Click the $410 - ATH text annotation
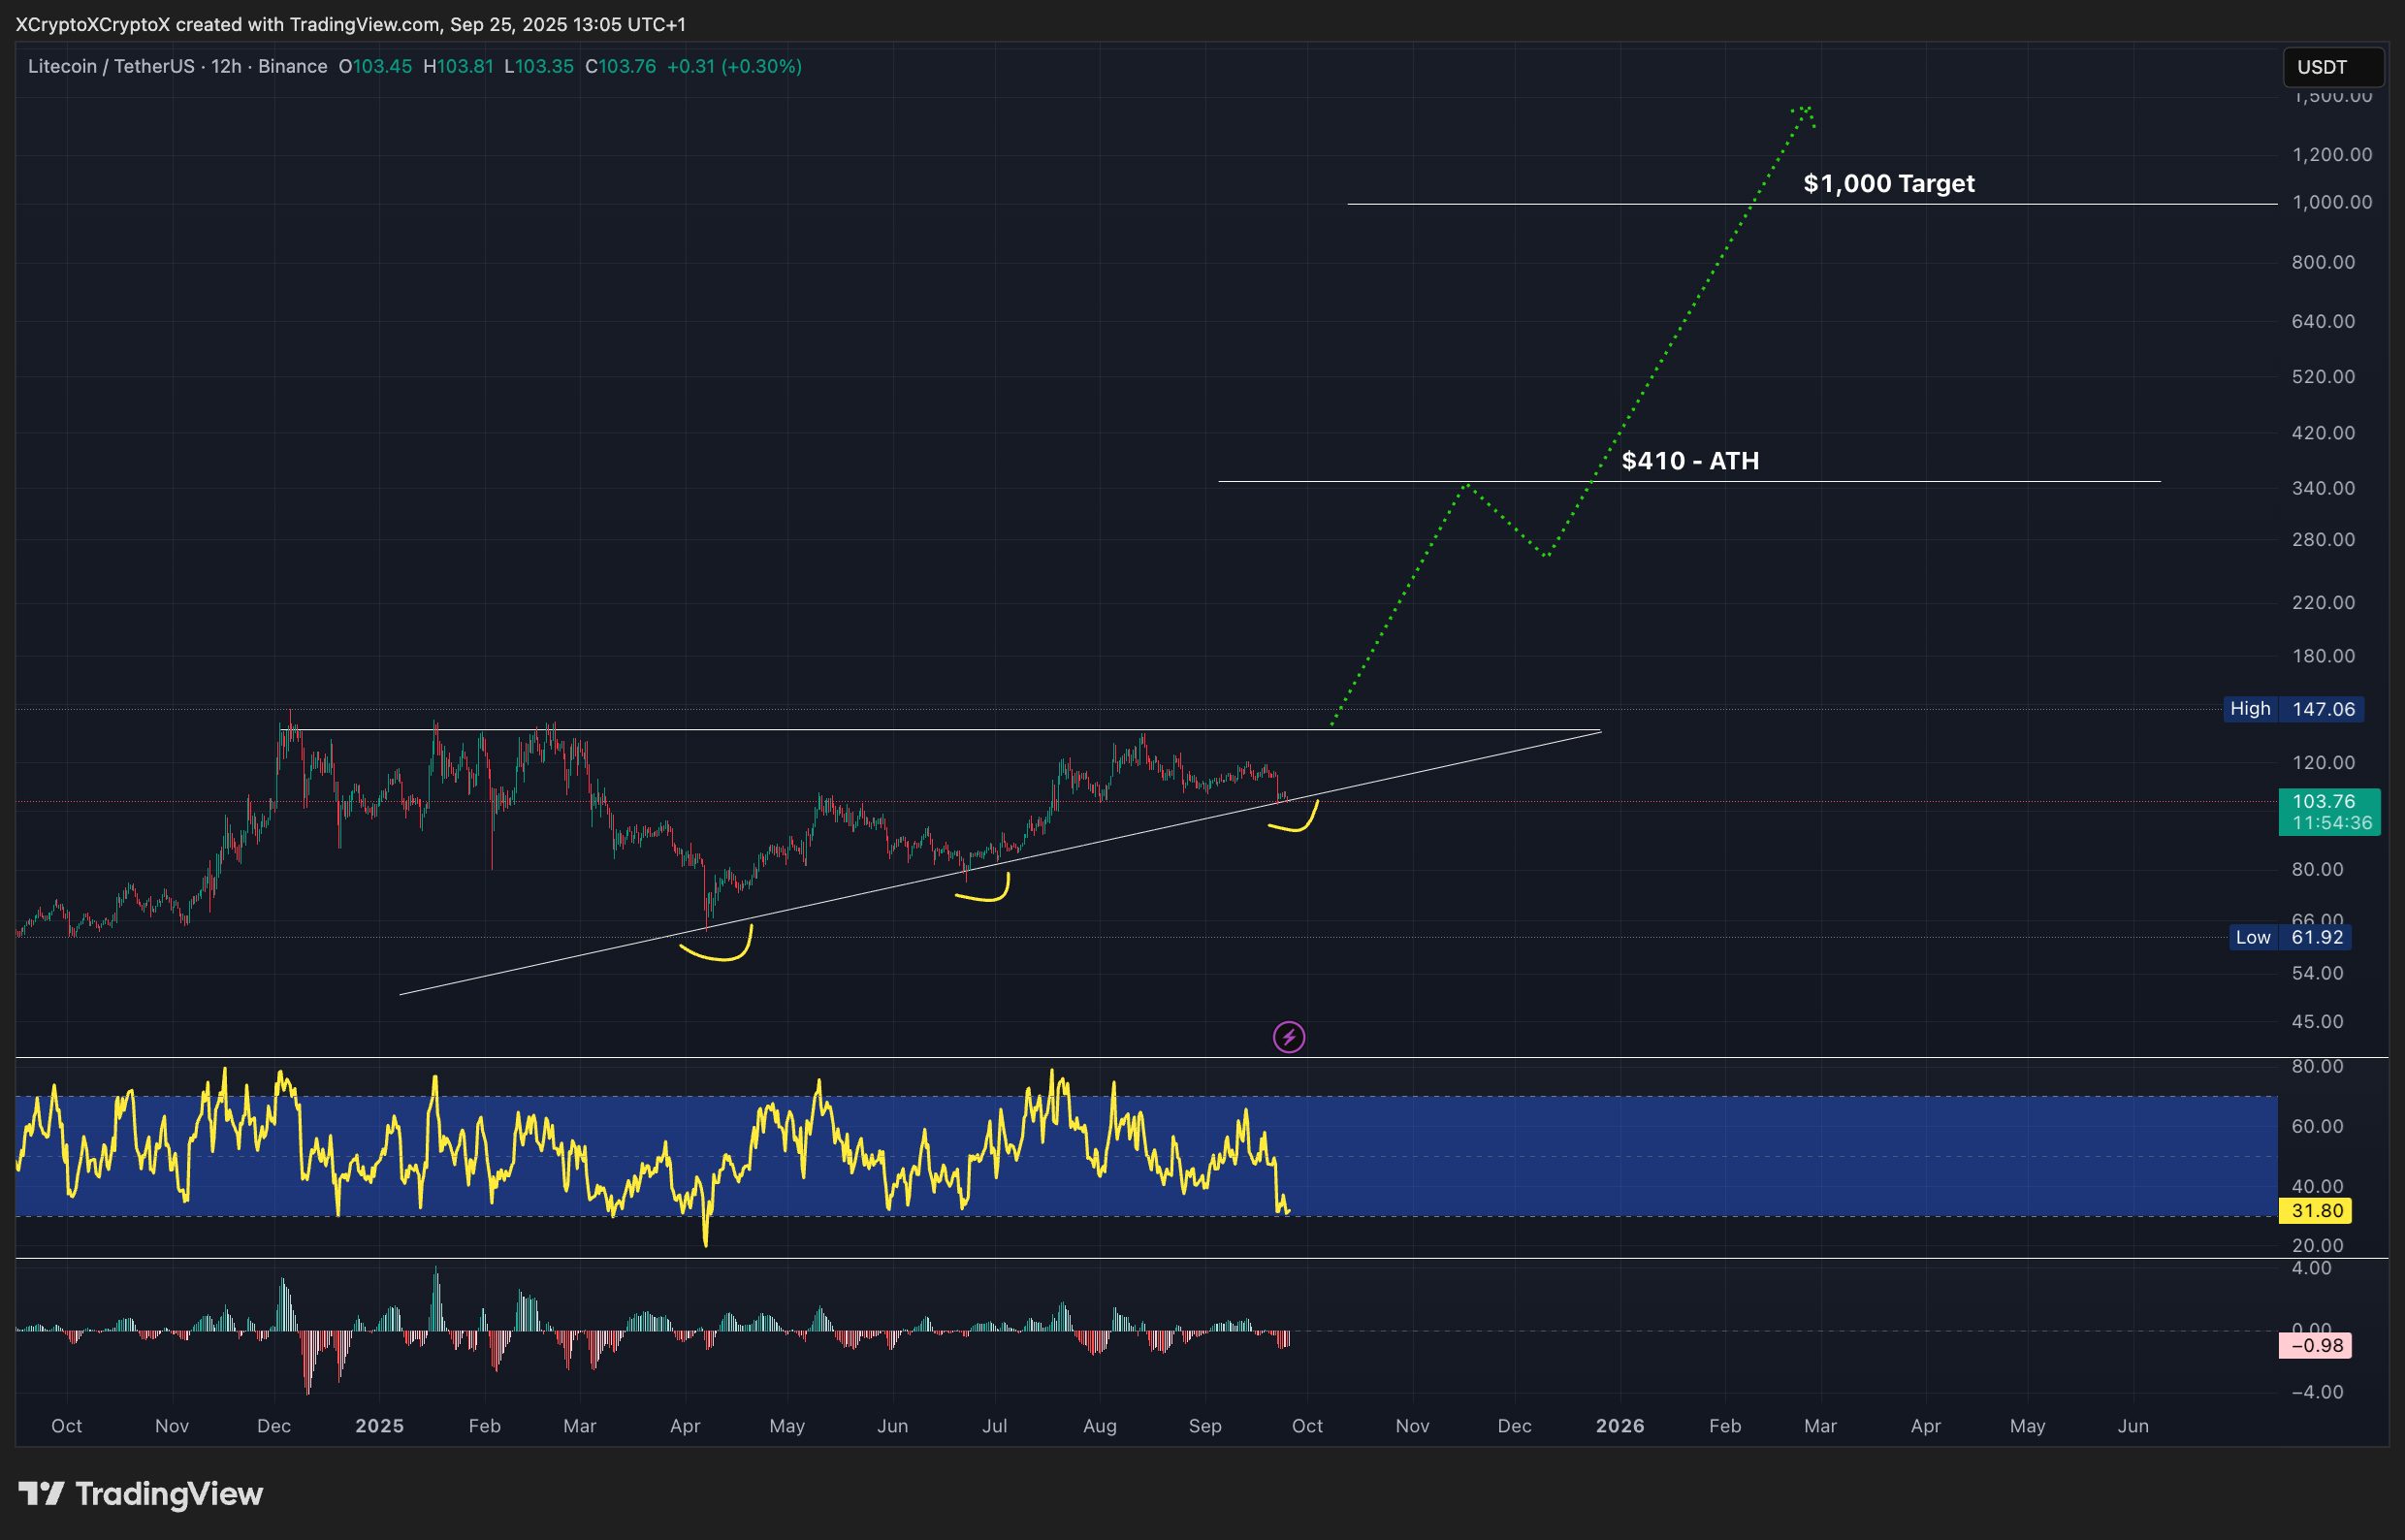Image resolution: width=2405 pixels, height=1540 pixels. coord(1690,461)
